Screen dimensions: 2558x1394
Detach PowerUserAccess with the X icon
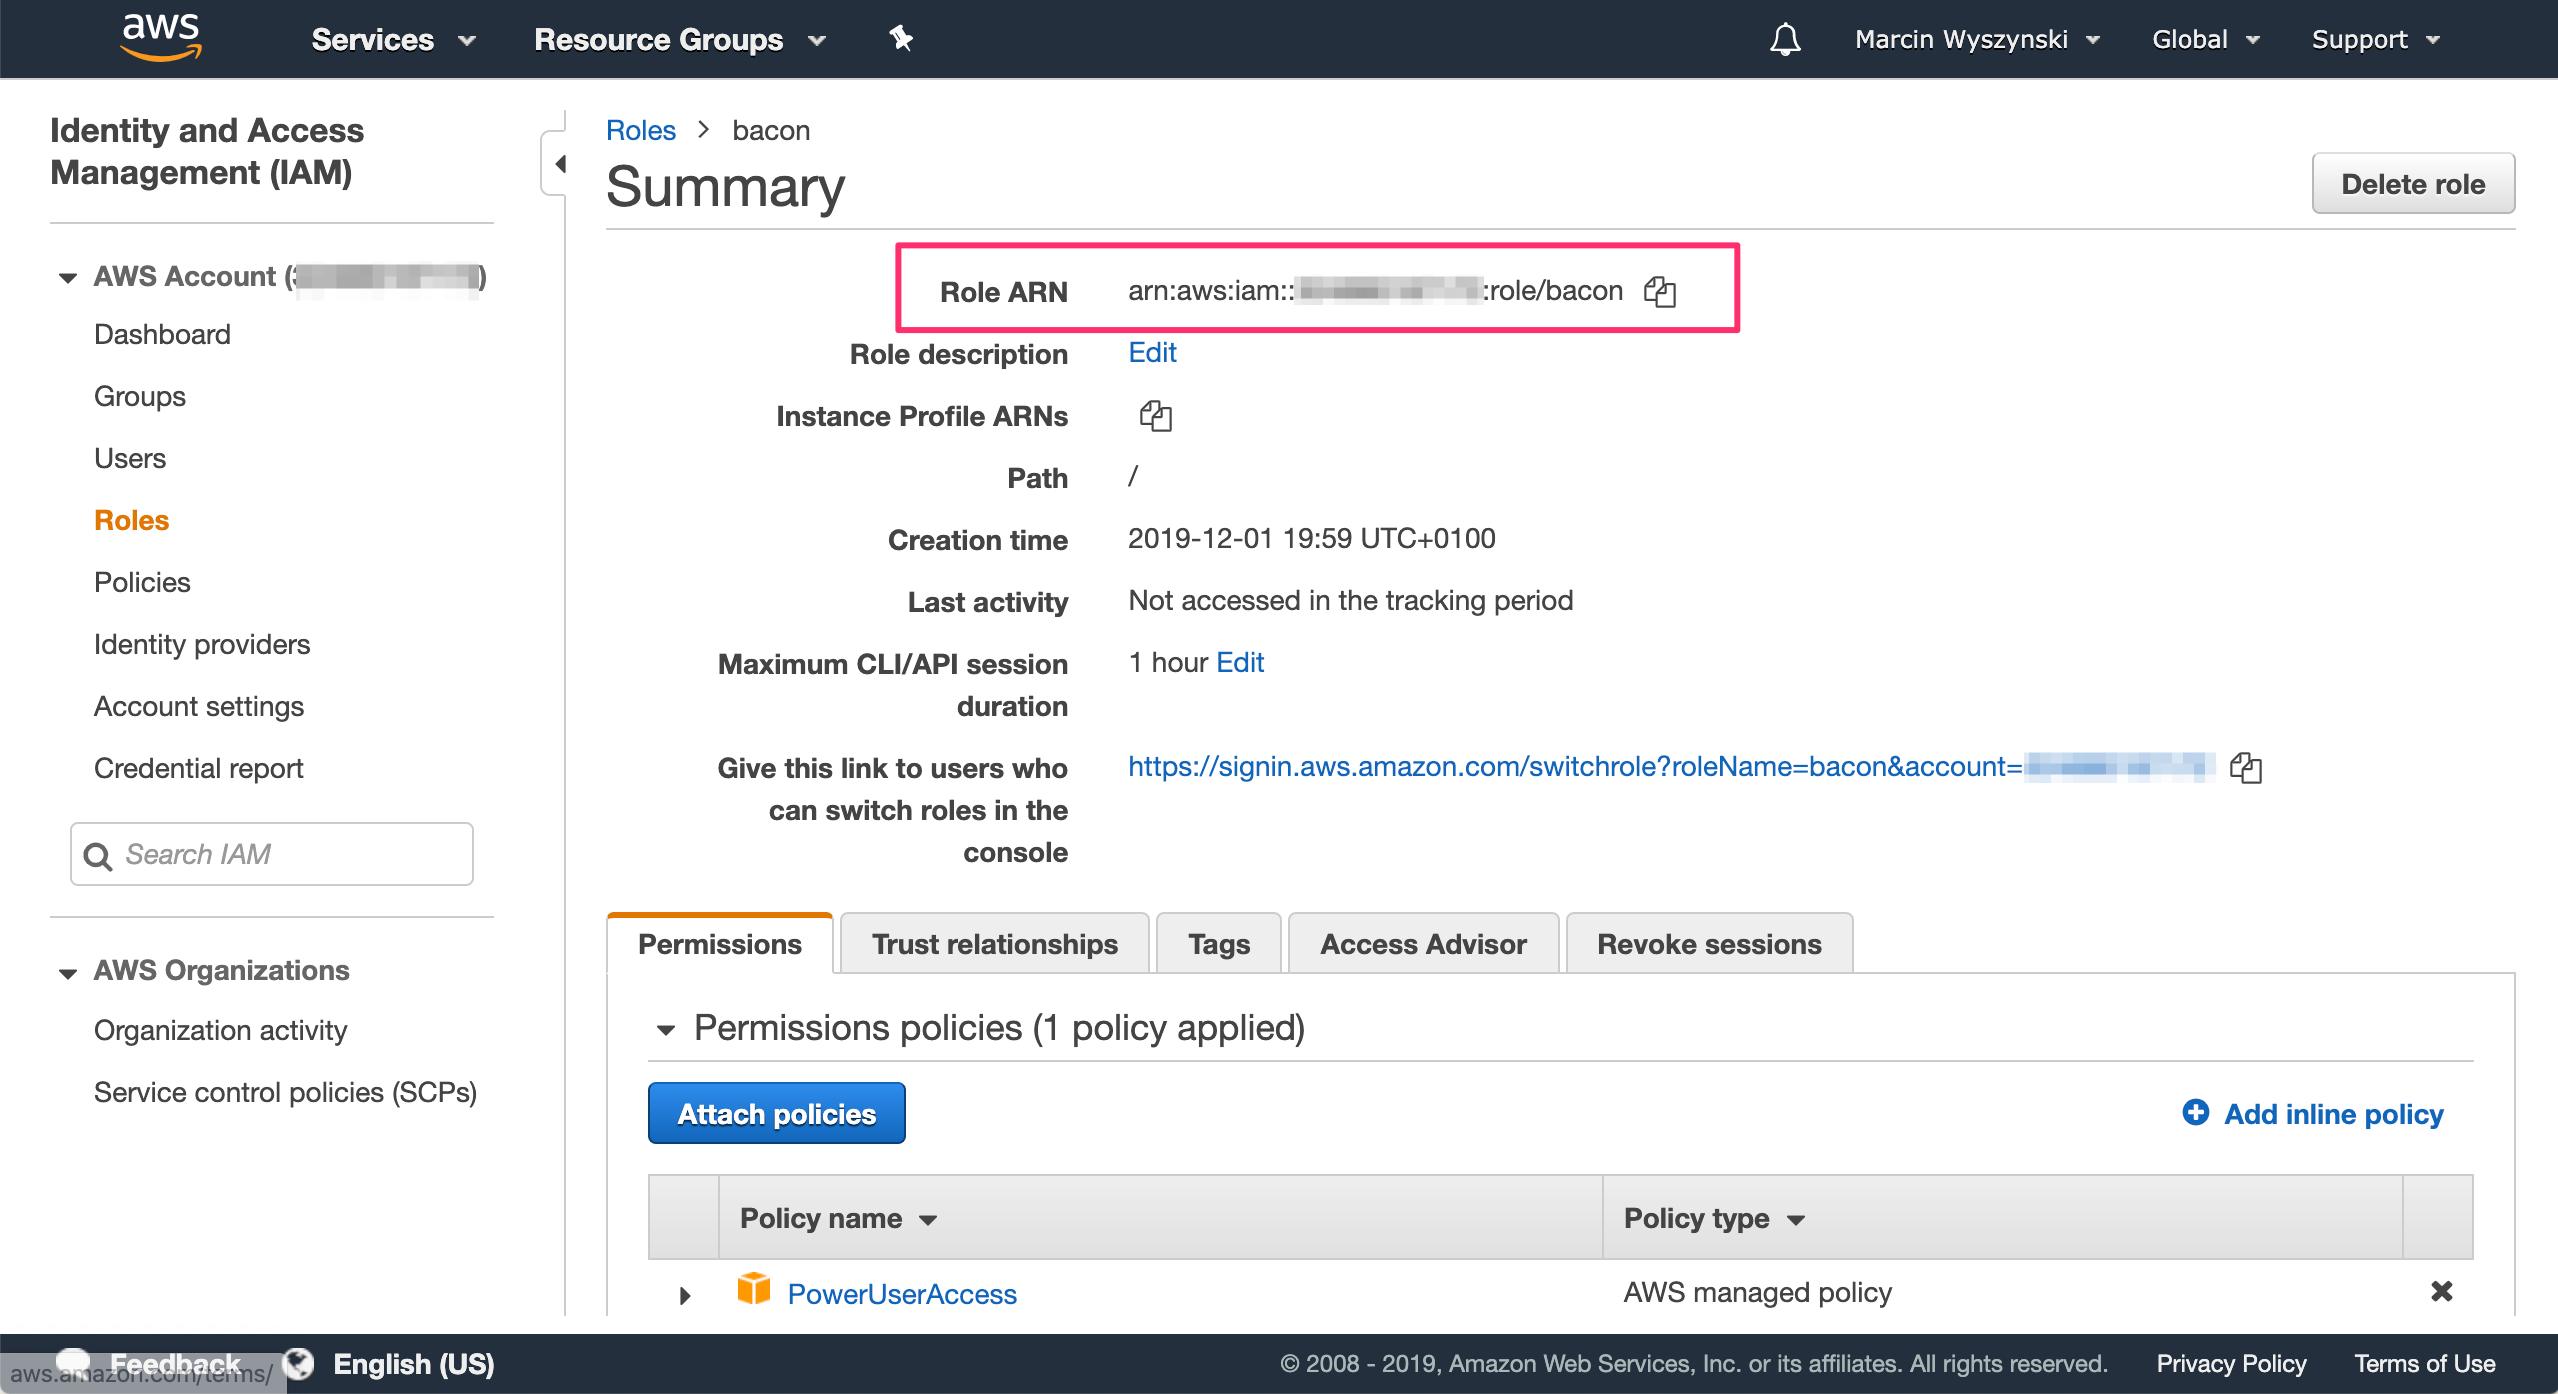2441,1291
